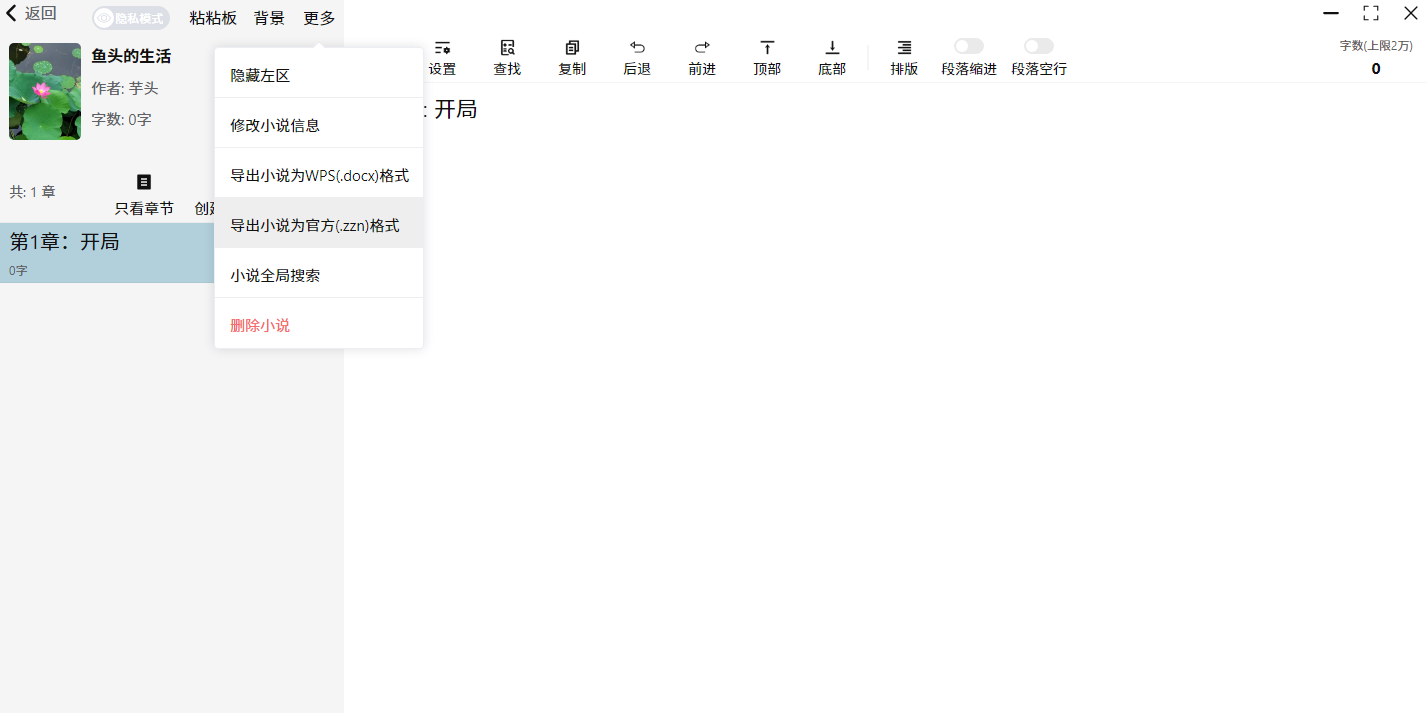Click the 字数(上限2万) word count label
The image size is (1427, 713).
1376,46
